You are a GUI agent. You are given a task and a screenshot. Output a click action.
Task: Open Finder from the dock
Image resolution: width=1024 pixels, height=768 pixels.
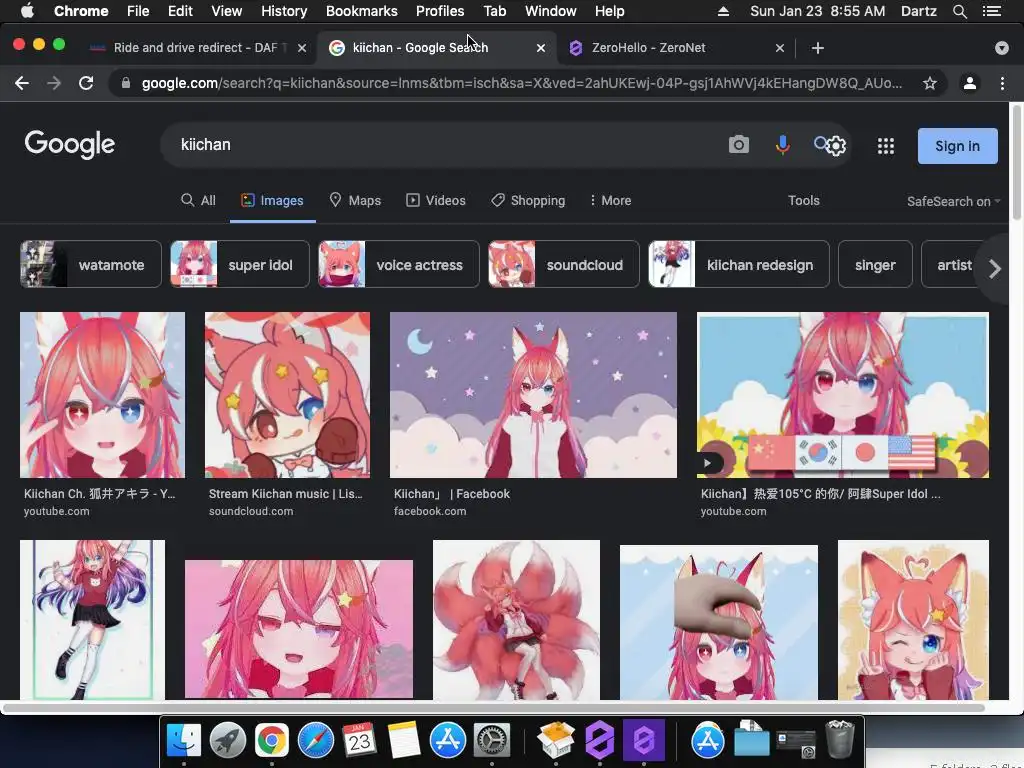[x=184, y=740]
